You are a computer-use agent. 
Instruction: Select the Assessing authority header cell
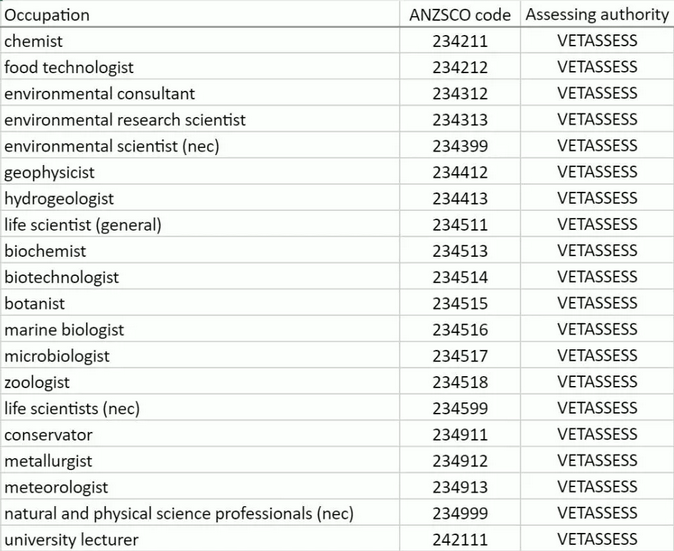tap(597, 15)
